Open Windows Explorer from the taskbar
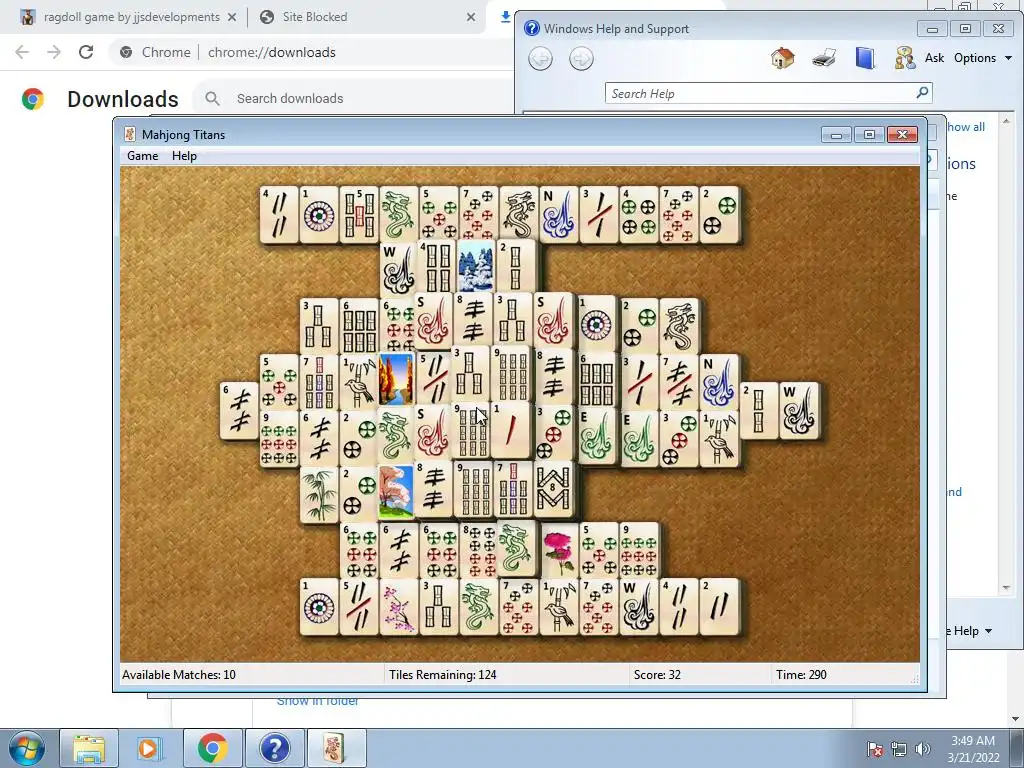1024x768 pixels. tap(89, 748)
